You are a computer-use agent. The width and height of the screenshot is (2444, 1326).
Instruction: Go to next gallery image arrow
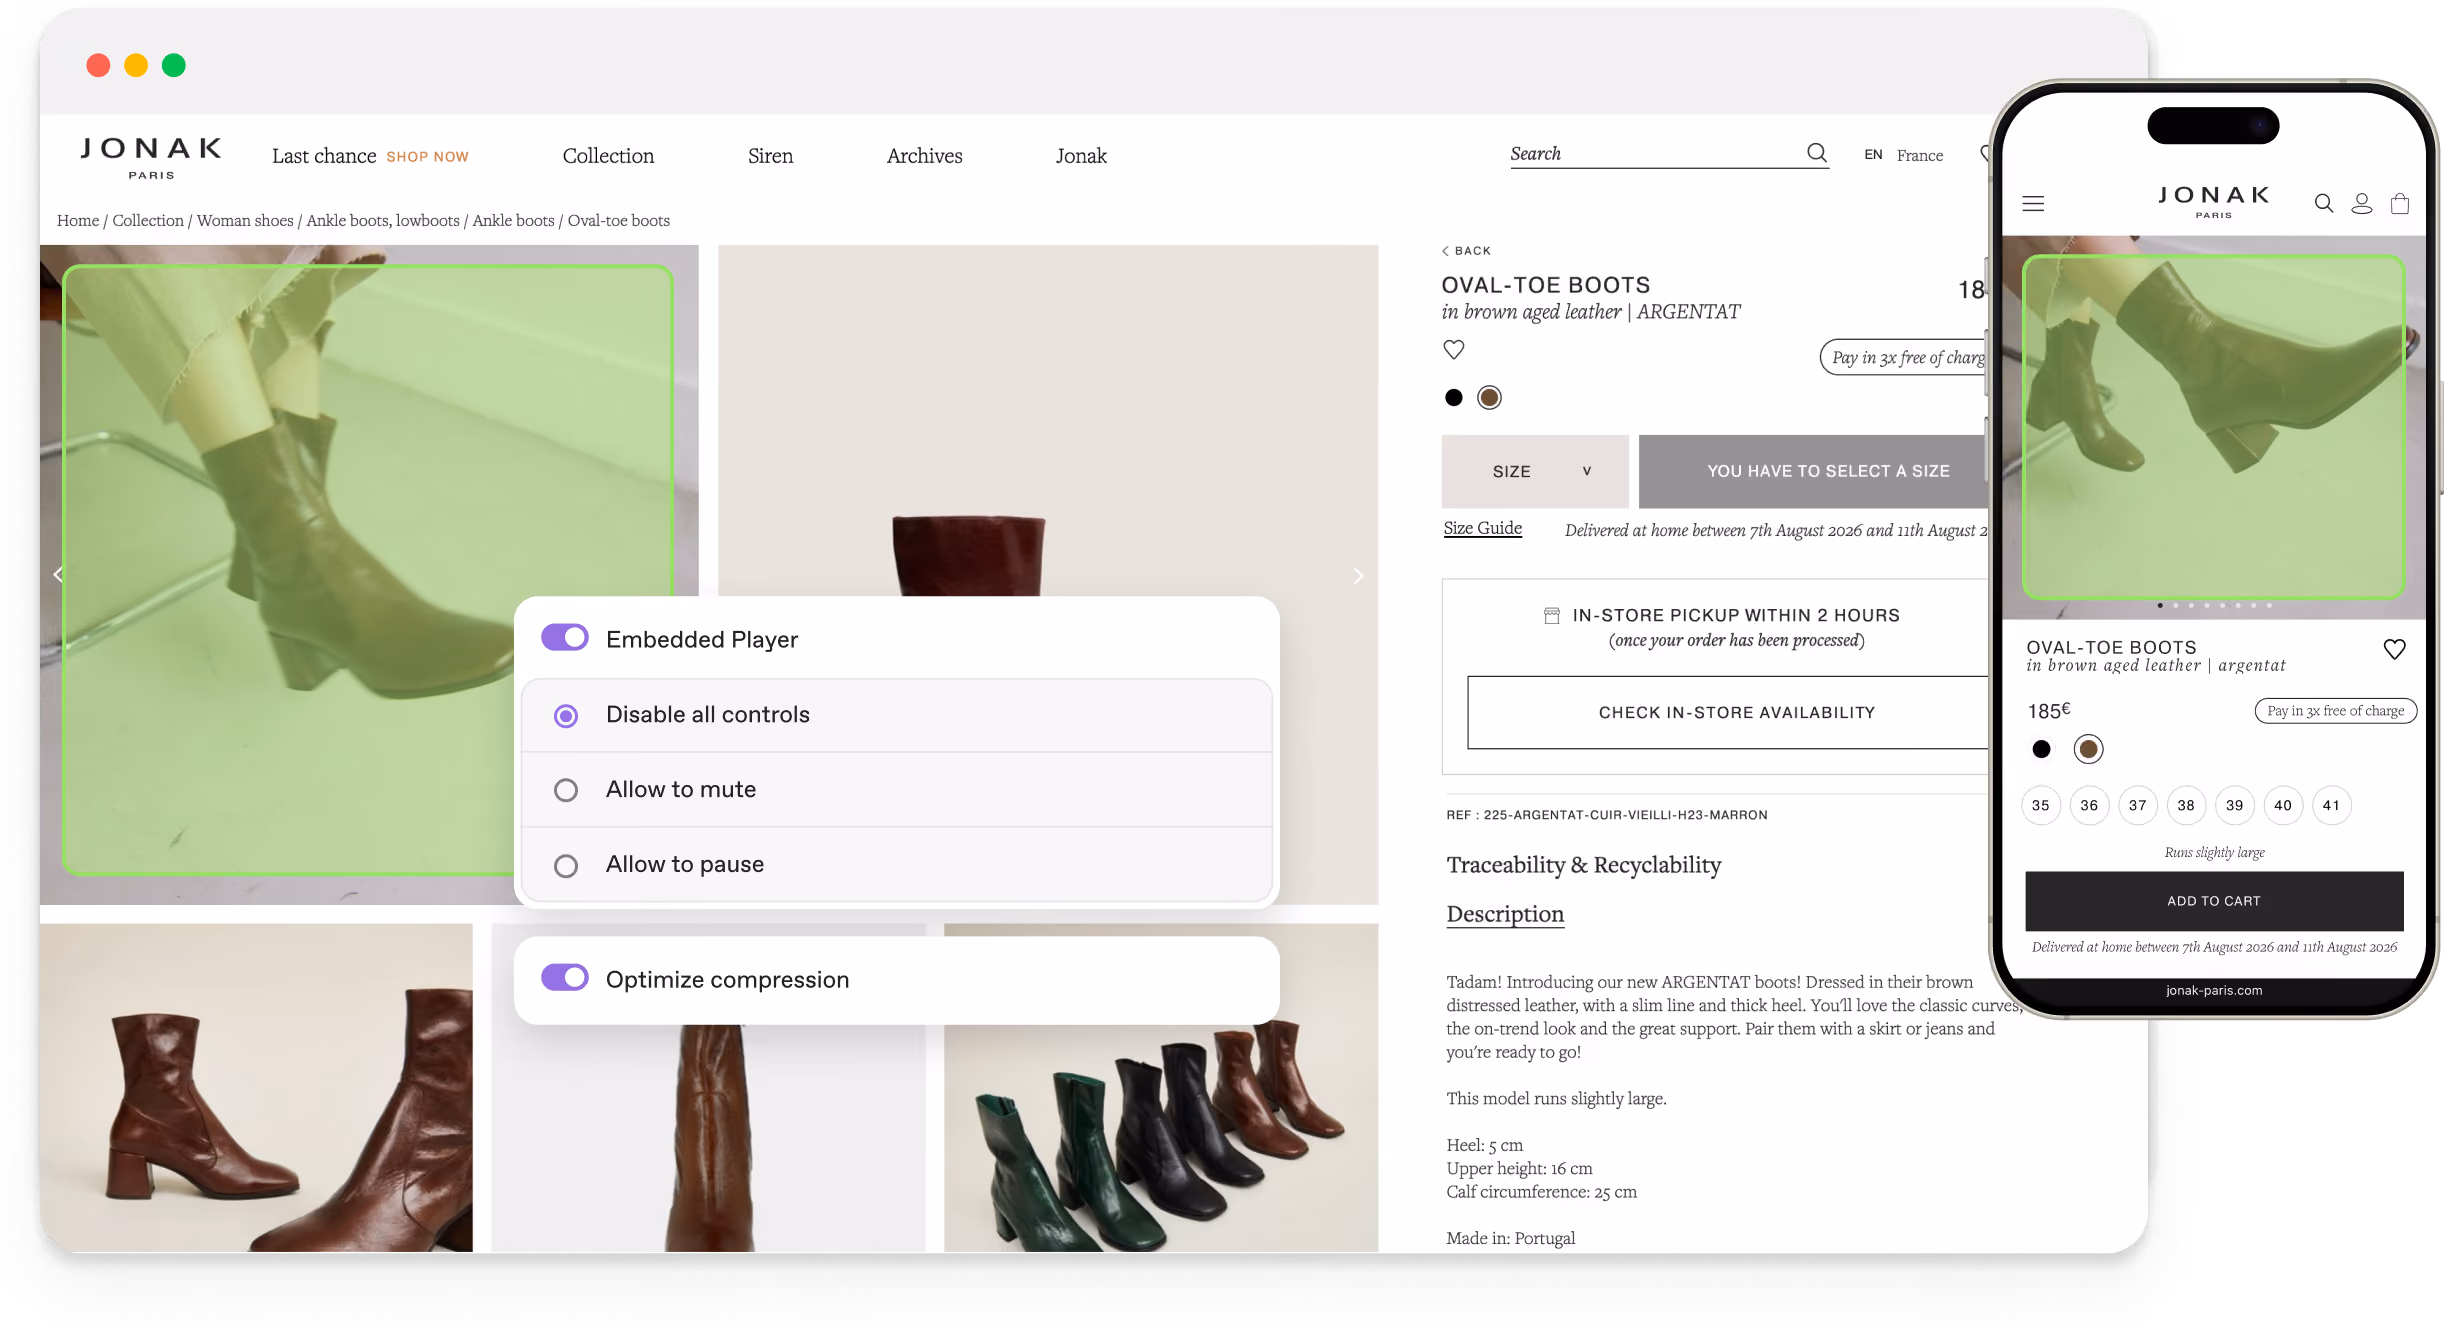1358,576
